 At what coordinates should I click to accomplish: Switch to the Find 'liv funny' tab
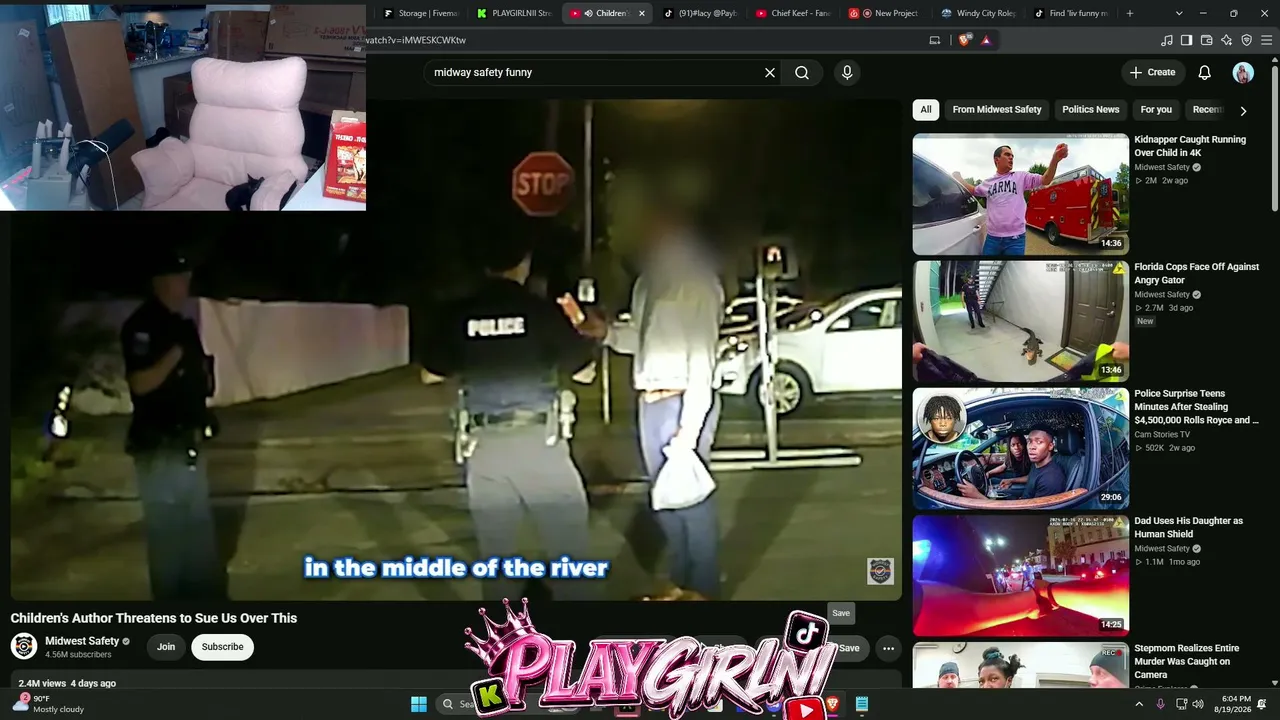1073,13
